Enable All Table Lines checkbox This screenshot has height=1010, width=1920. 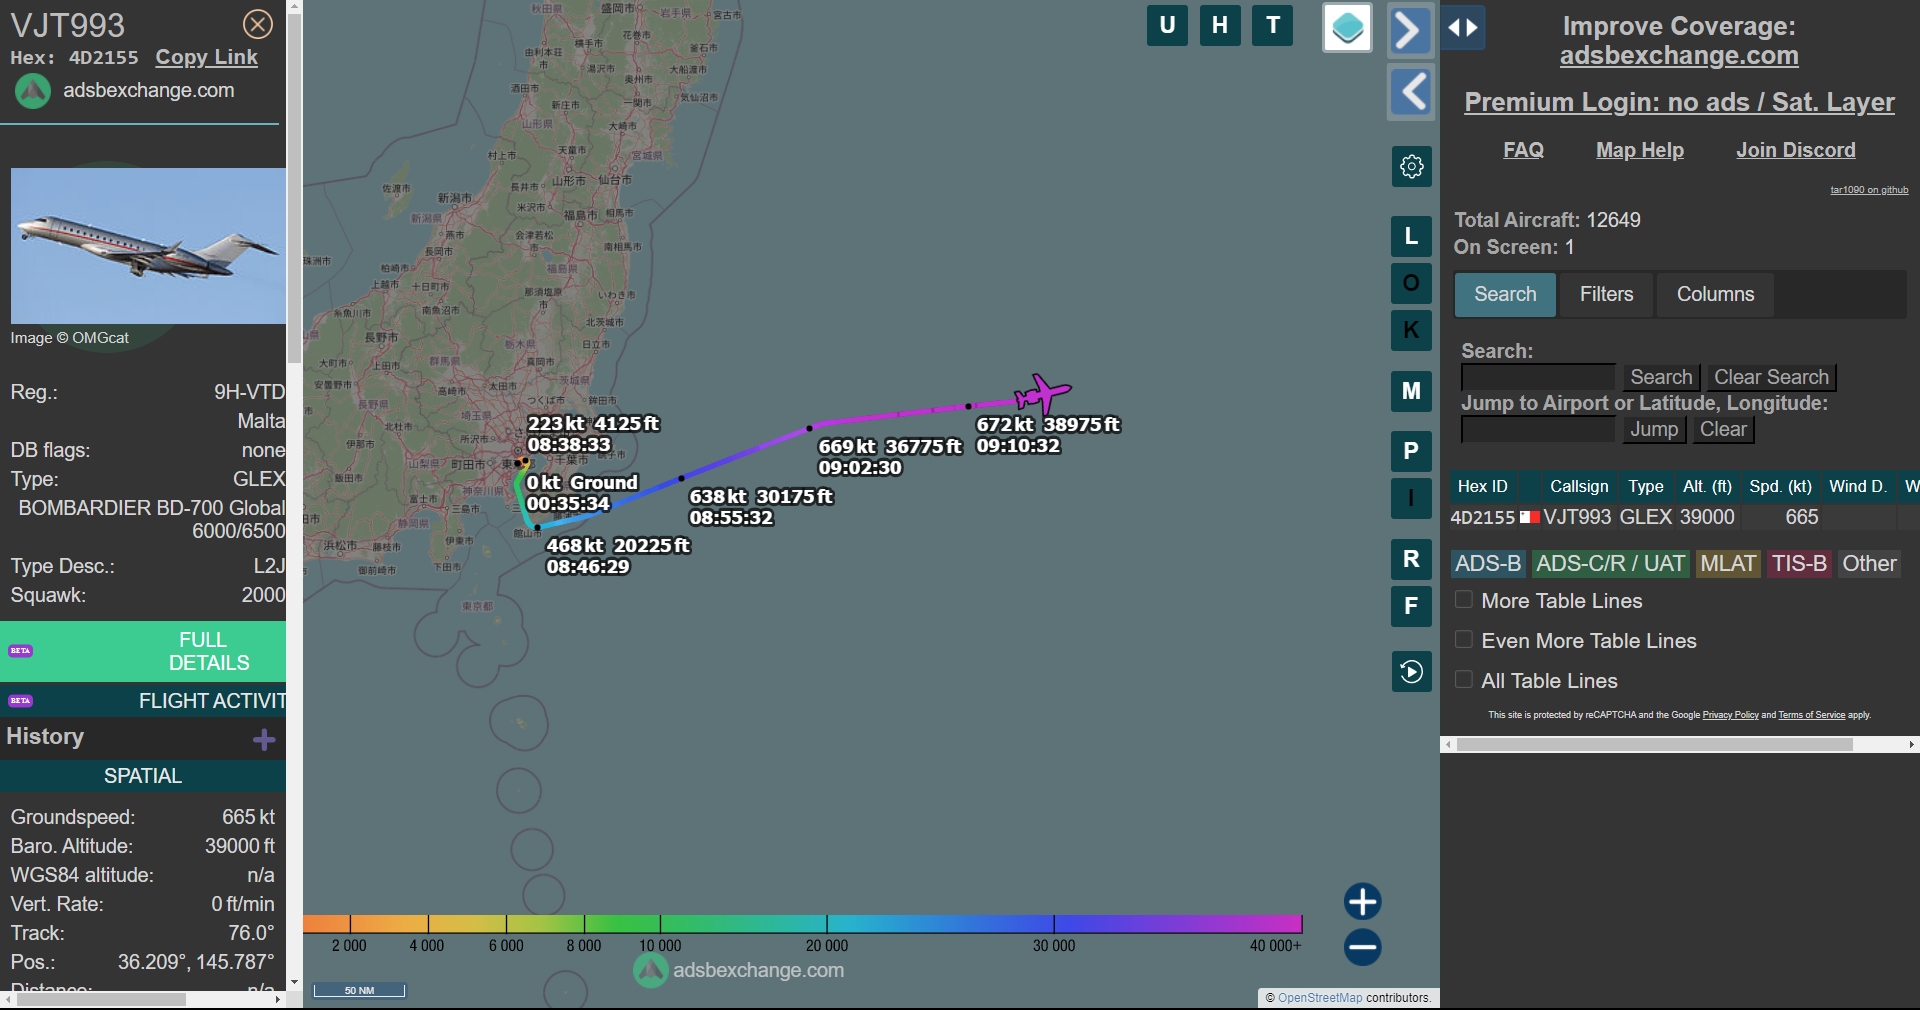(1464, 680)
